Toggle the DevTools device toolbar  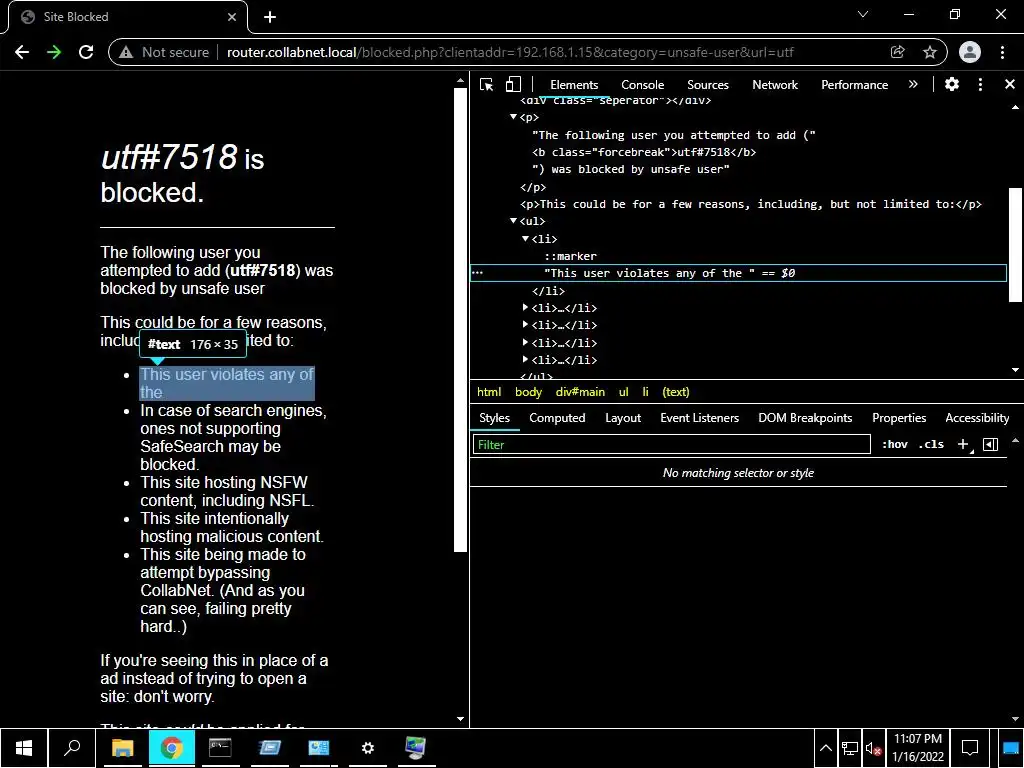pyautogui.click(x=514, y=84)
